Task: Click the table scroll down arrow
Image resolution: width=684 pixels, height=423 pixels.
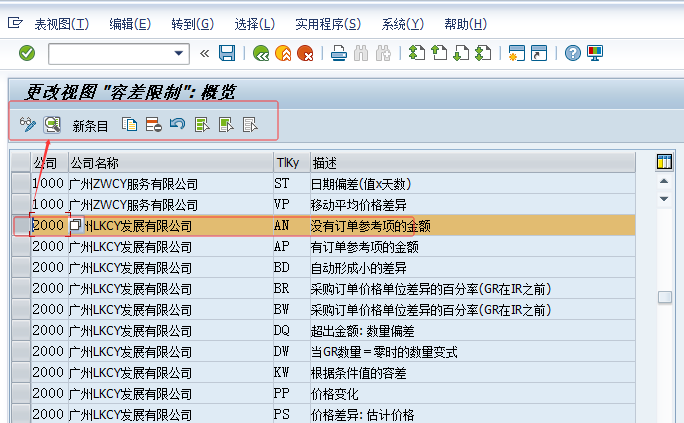Action: [664, 198]
